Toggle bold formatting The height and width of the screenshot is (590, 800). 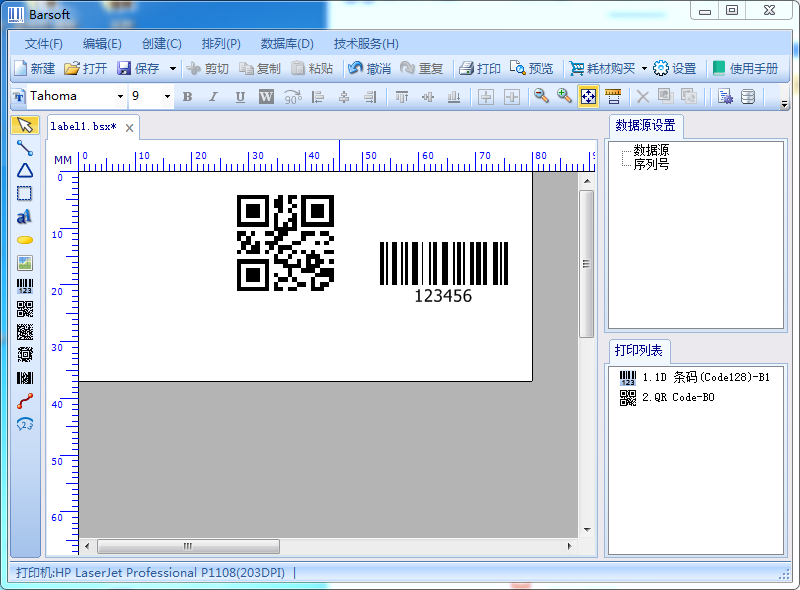click(x=187, y=96)
